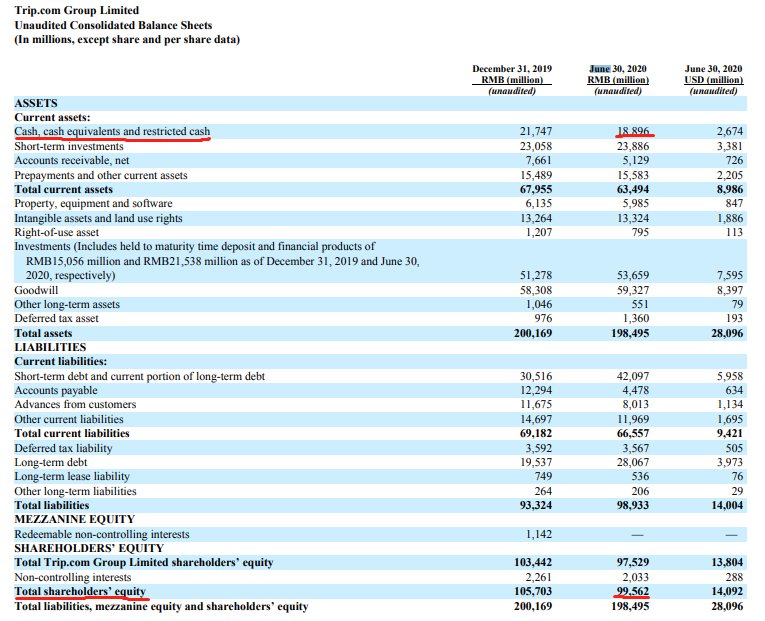Click the 'Redeemable non-controlling interests' row label
The image size is (765, 621).
(102, 534)
